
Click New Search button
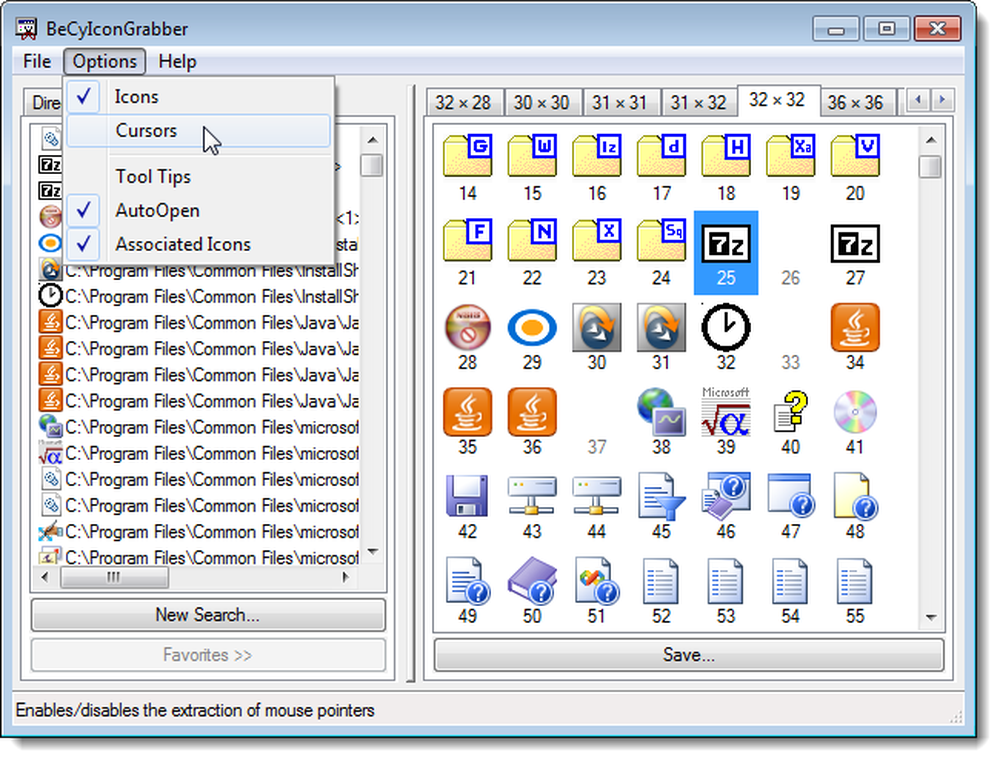208,615
